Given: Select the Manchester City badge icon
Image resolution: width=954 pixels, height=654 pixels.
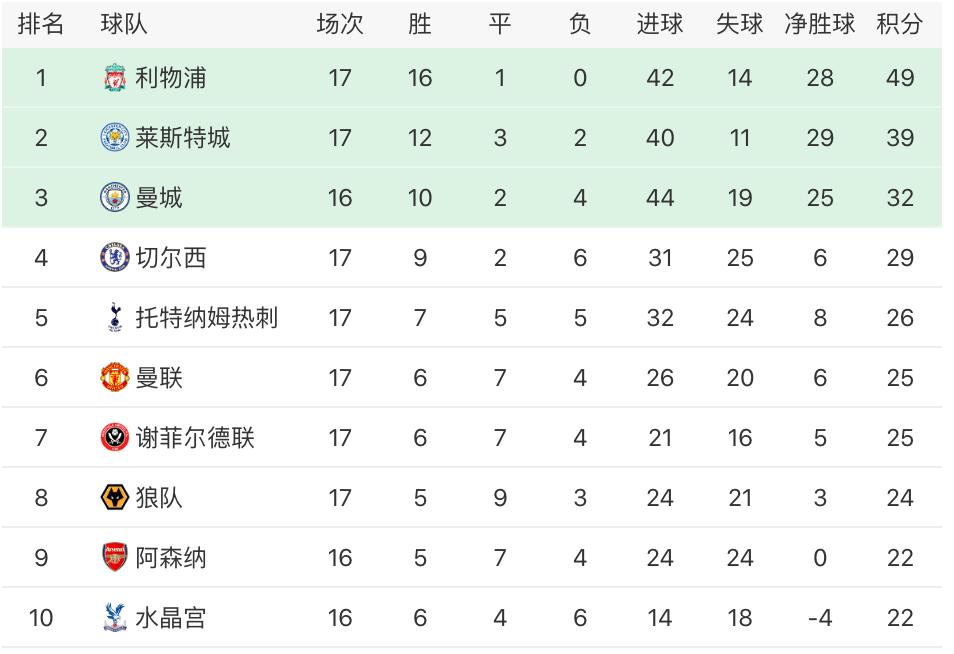Looking at the screenshot, I should click(115, 198).
